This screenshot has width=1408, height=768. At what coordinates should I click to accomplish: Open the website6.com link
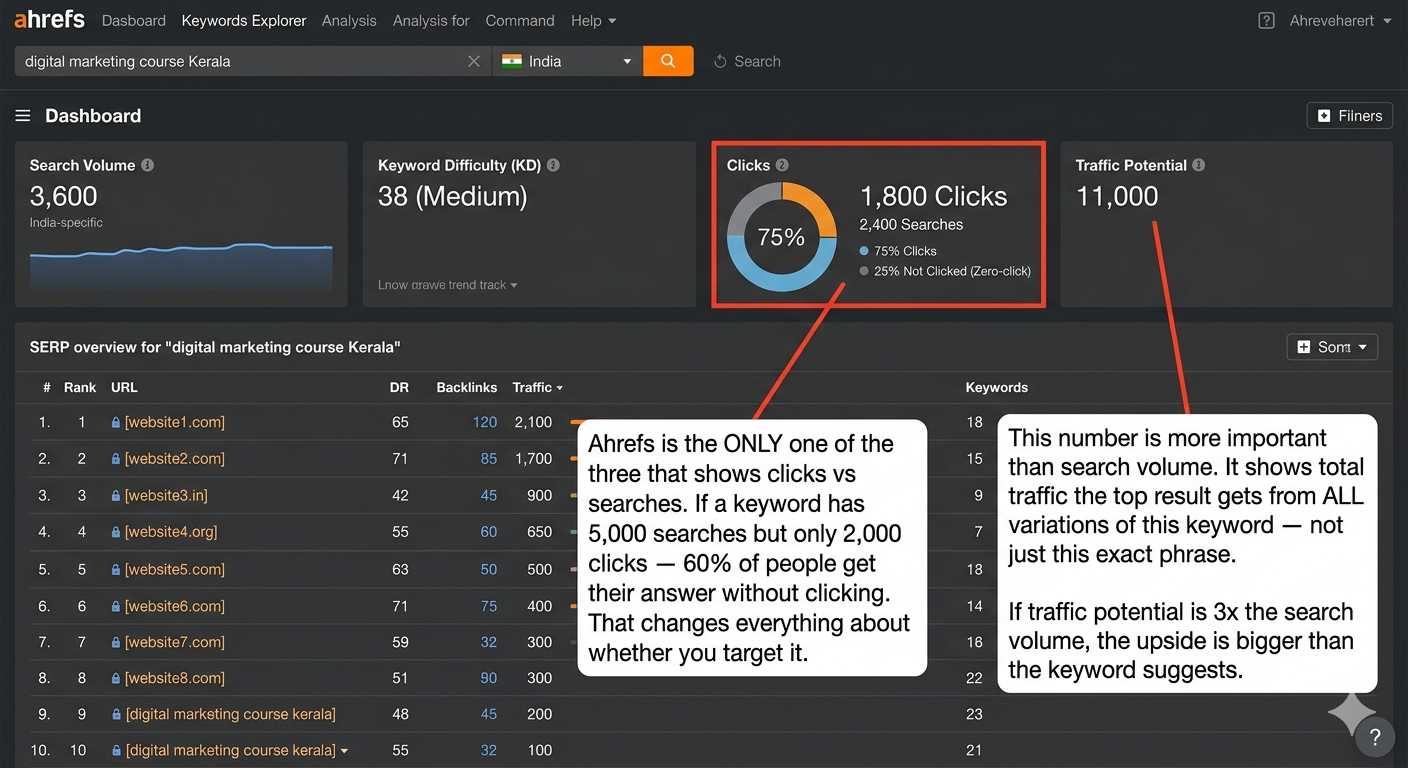pos(175,606)
